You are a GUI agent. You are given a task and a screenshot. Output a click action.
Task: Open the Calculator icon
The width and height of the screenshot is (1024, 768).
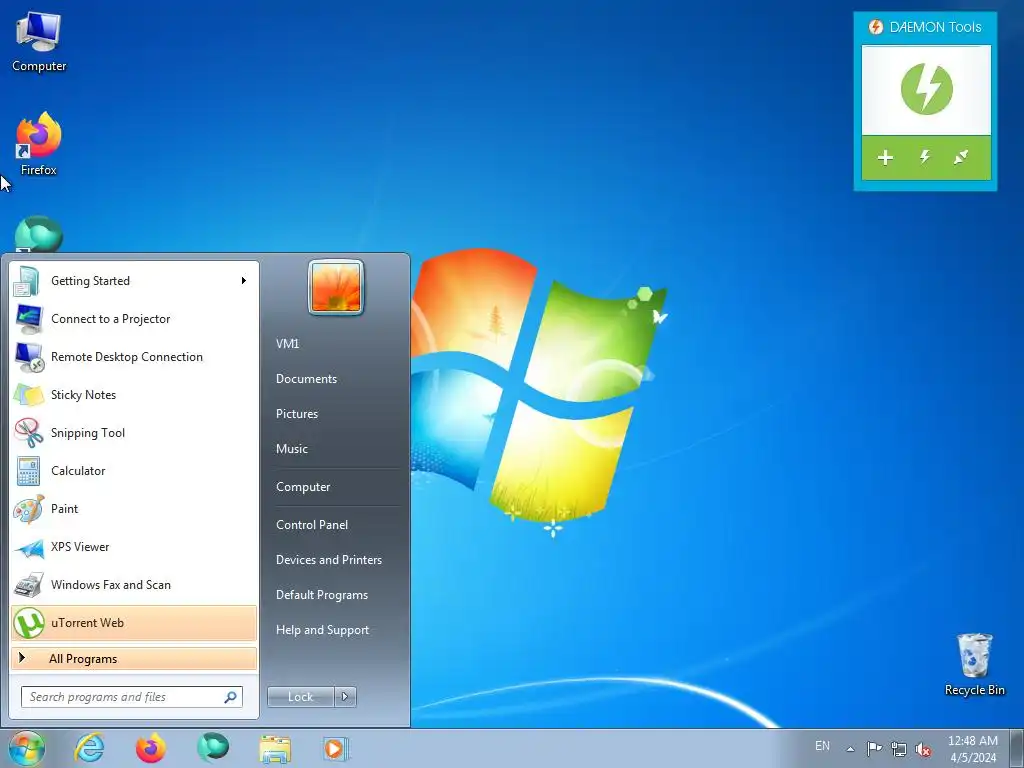(x=29, y=471)
